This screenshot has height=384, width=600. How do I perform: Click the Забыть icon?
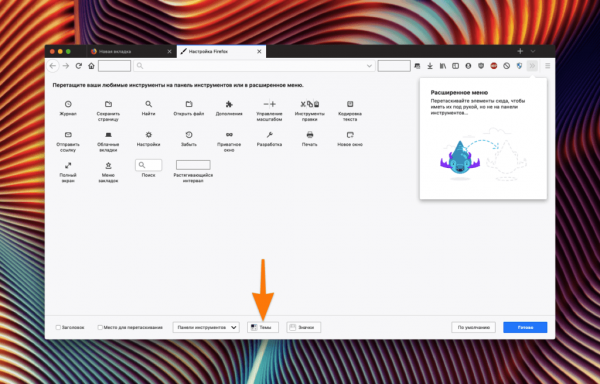[x=189, y=135]
